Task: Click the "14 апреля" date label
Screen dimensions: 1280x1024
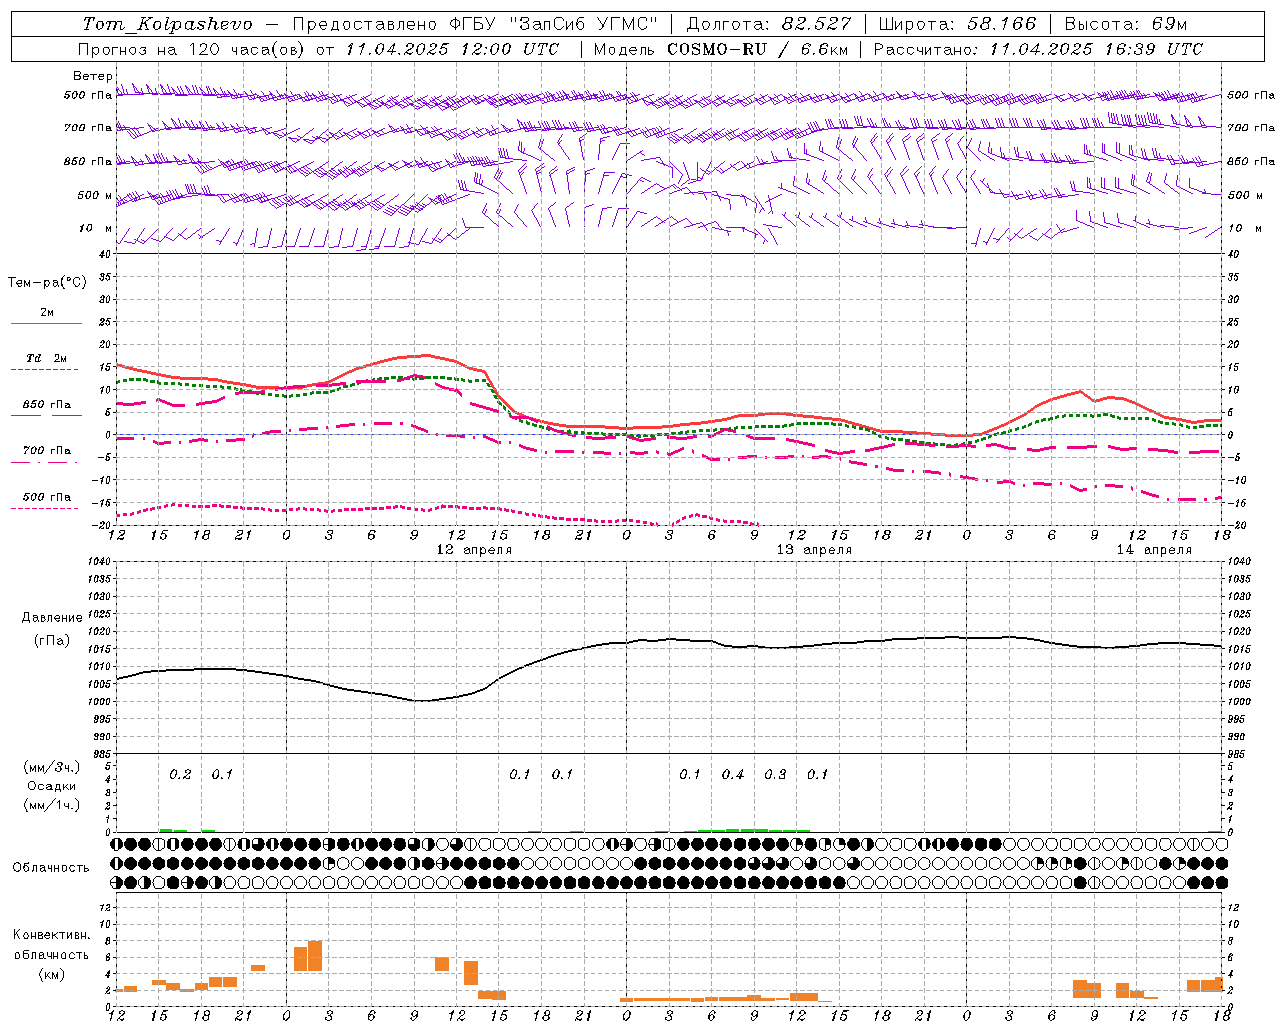Action: point(1154,550)
